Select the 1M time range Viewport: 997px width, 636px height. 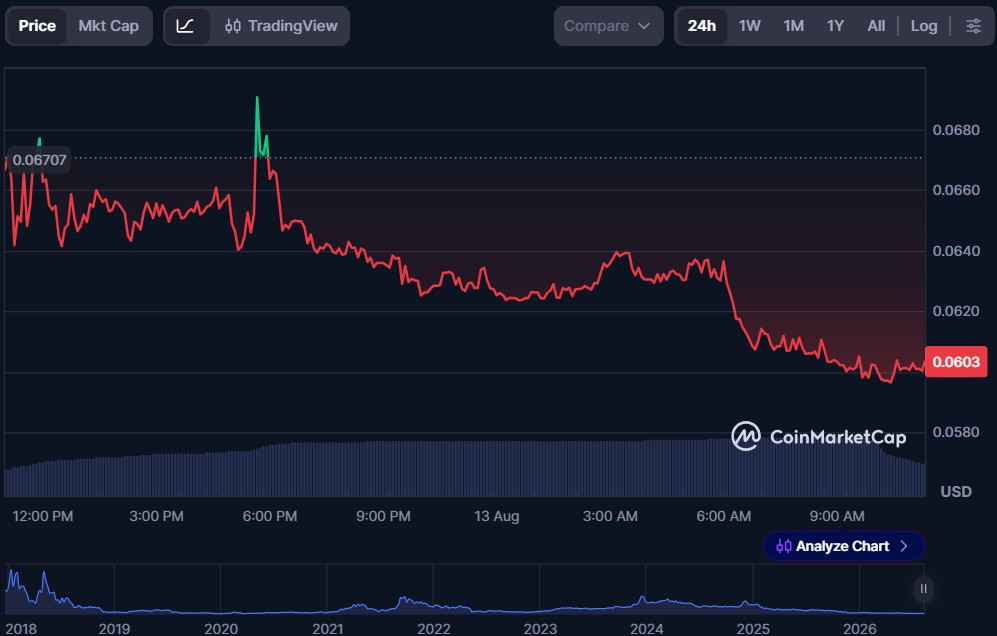(x=794, y=26)
